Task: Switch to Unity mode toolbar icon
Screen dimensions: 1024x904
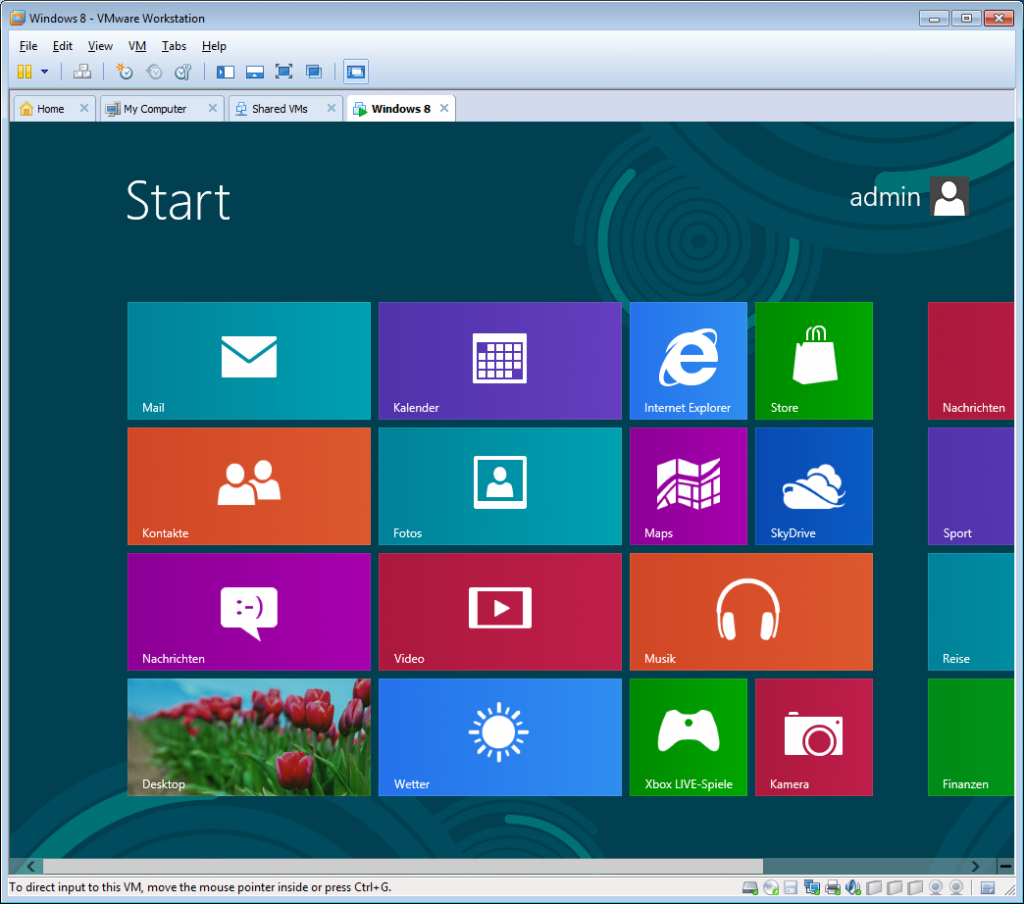Action: coord(314,72)
